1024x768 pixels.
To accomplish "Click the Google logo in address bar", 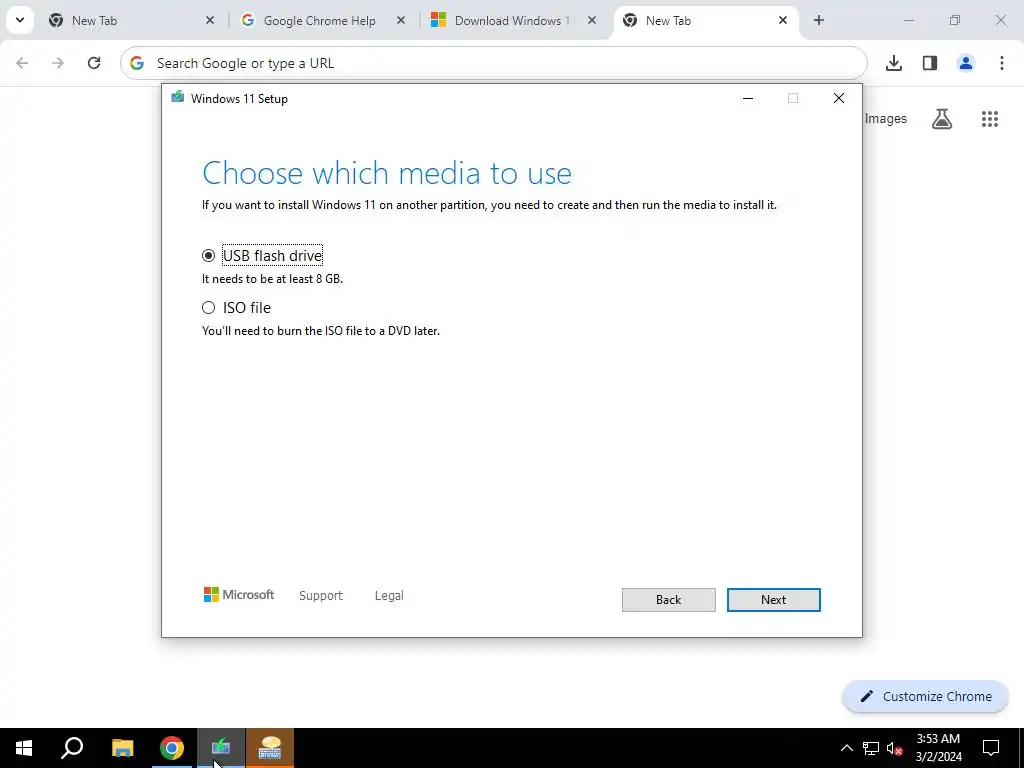I will click(x=136, y=63).
